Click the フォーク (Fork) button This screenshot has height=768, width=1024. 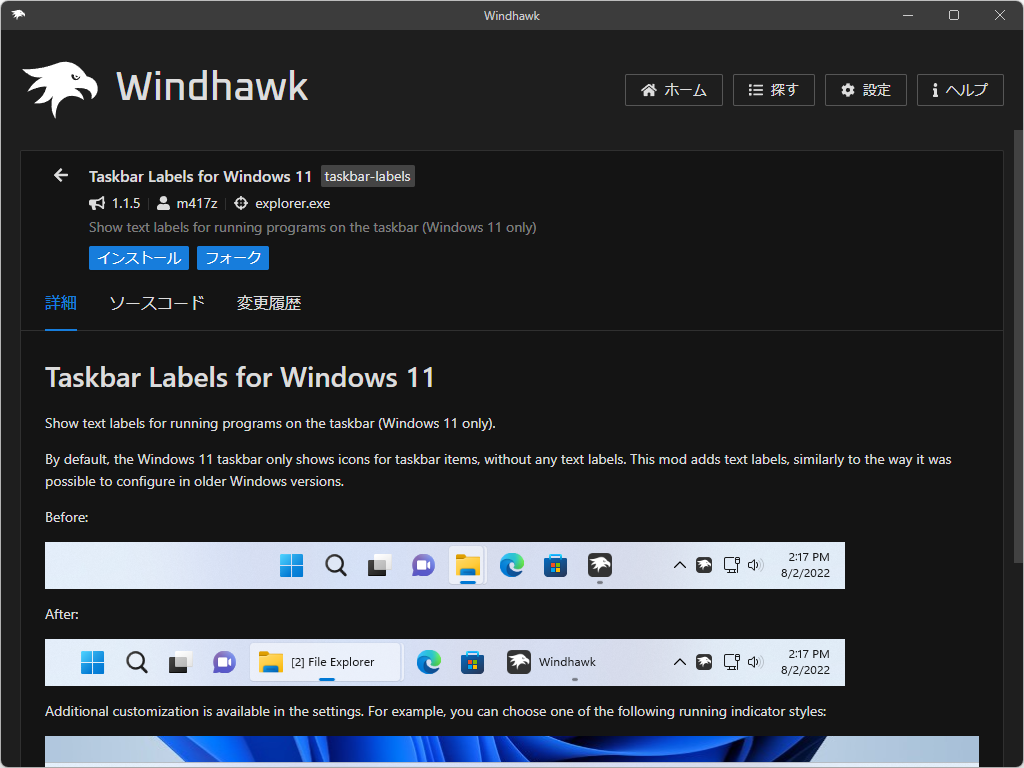233,258
